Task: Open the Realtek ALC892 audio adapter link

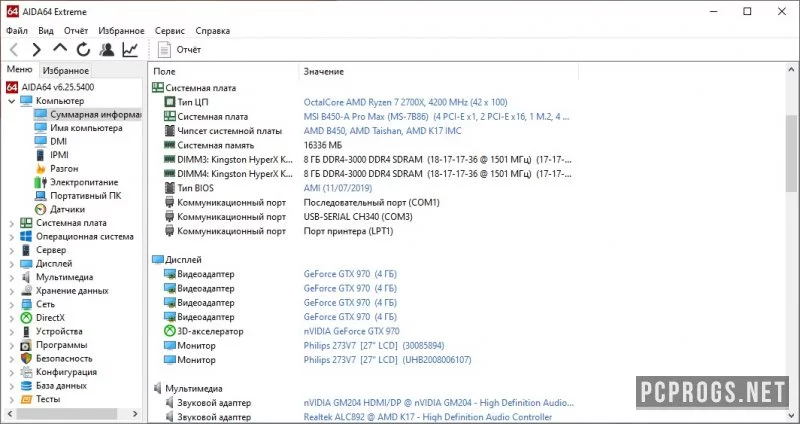Action: point(428,417)
